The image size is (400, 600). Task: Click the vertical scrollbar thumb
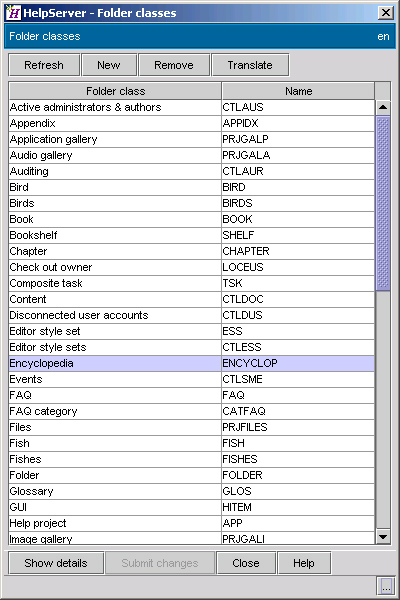383,203
